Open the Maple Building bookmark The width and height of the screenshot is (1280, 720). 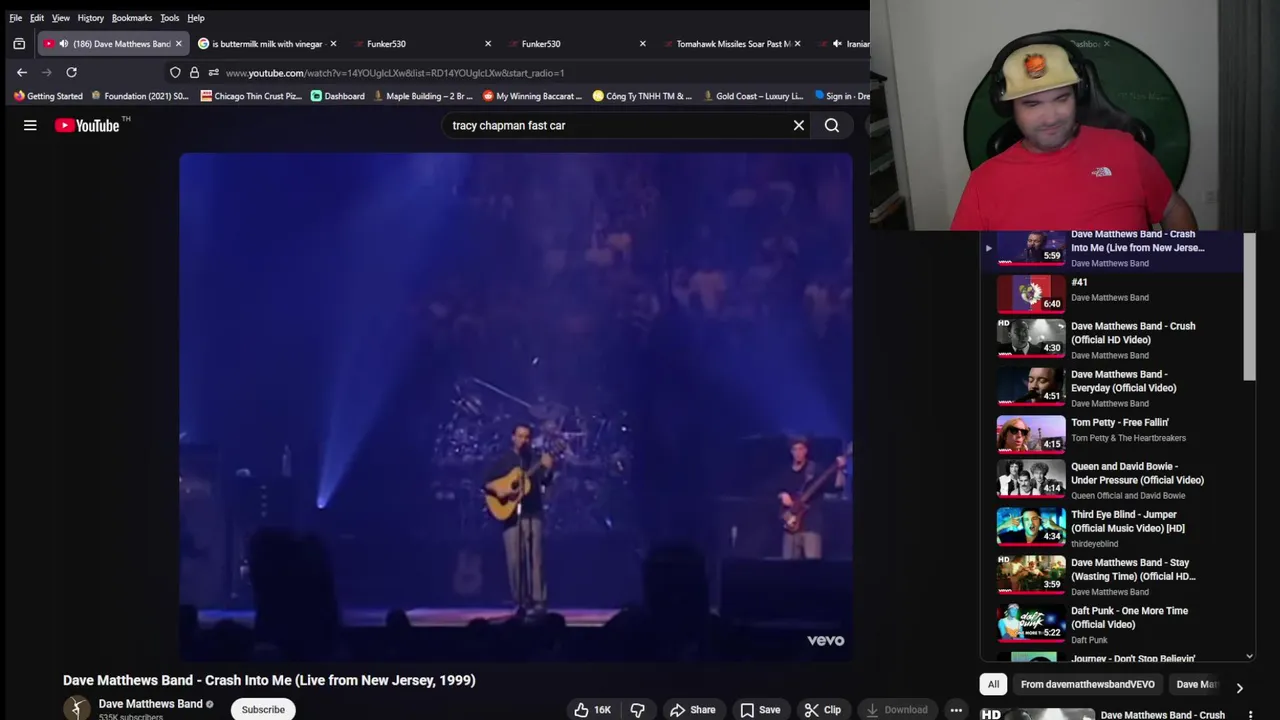423,96
